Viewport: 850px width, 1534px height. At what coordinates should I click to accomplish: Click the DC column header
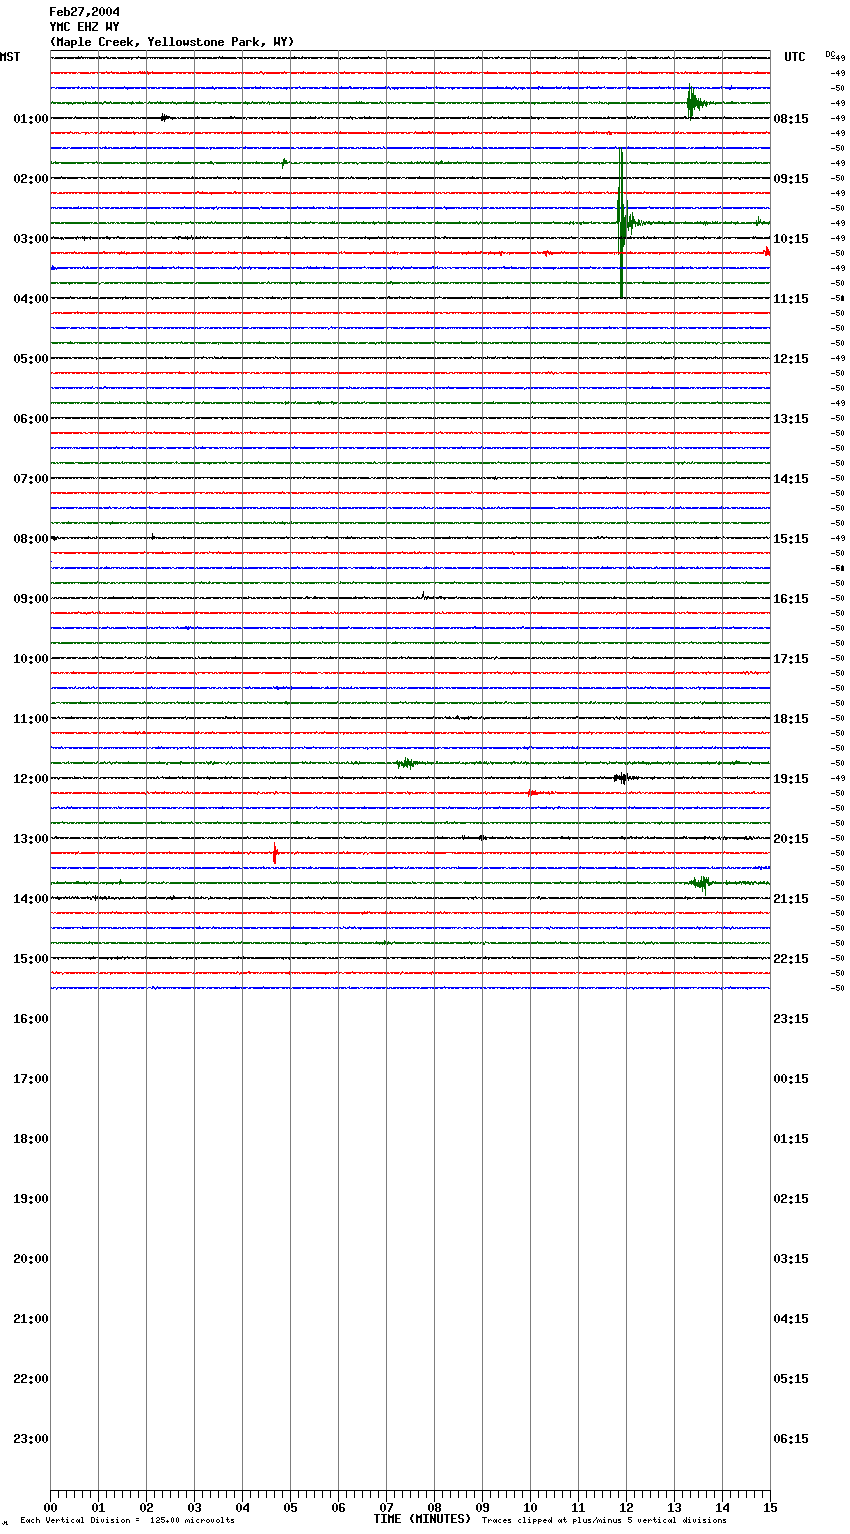pyautogui.click(x=829, y=53)
